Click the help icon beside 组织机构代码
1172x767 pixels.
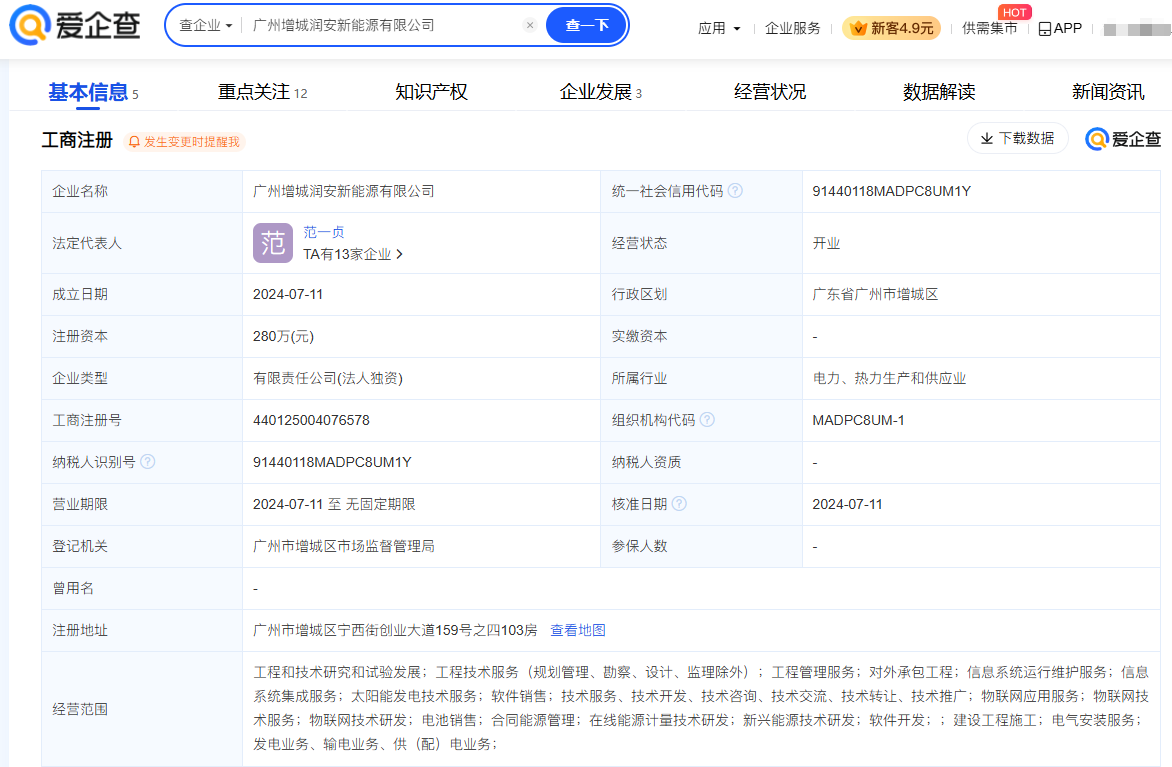point(707,419)
